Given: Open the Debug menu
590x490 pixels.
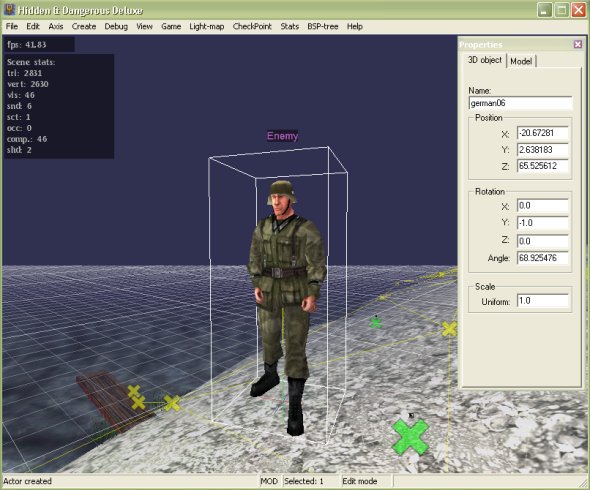Looking at the screenshot, I should pos(116,26).
